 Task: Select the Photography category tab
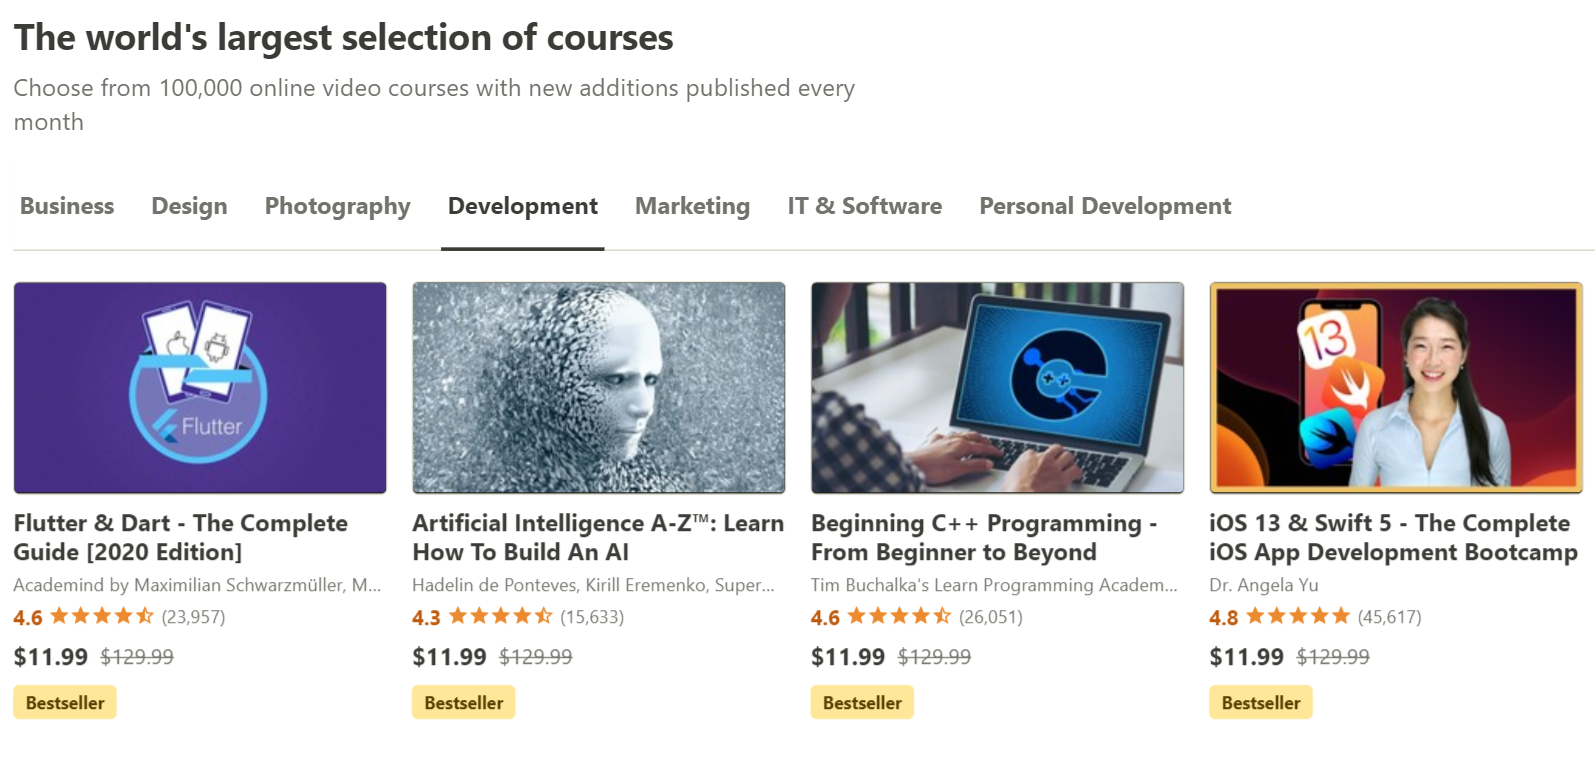tap(336, 206)
